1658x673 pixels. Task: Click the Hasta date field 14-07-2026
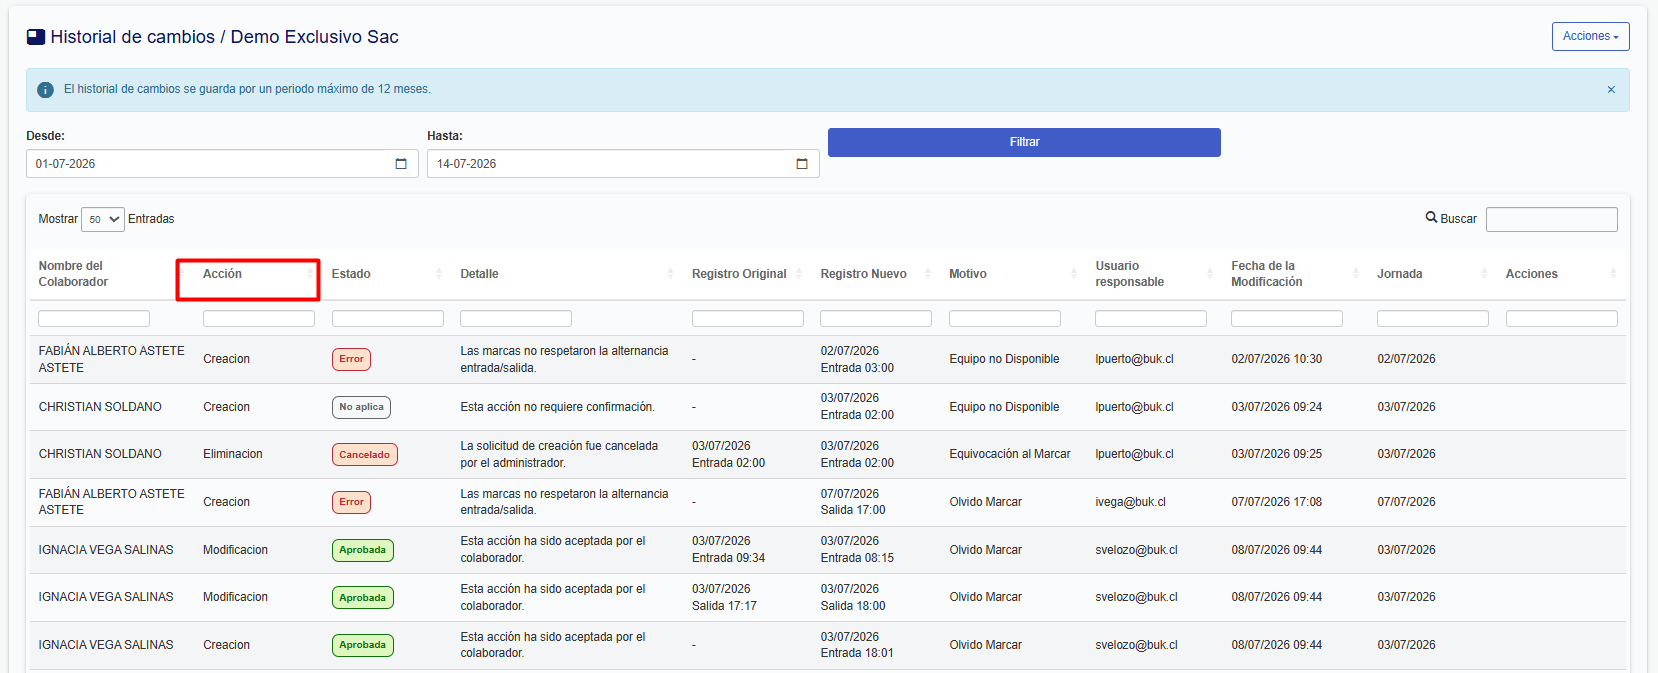[623, 164]
